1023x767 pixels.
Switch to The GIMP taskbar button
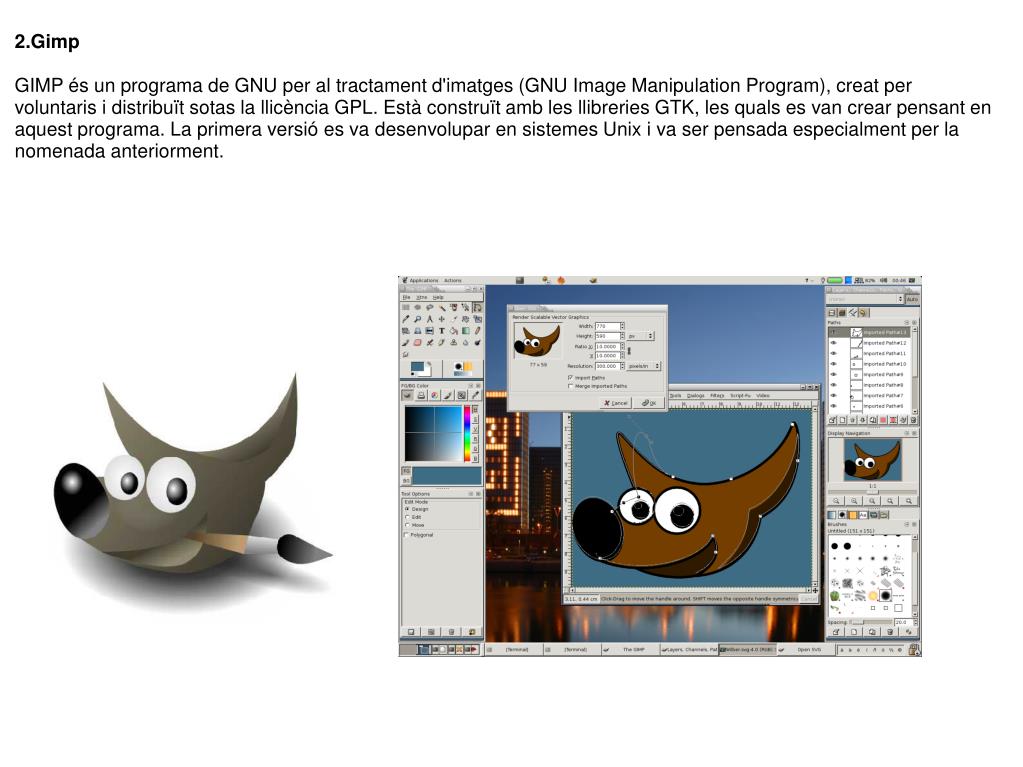coord(633,650)
